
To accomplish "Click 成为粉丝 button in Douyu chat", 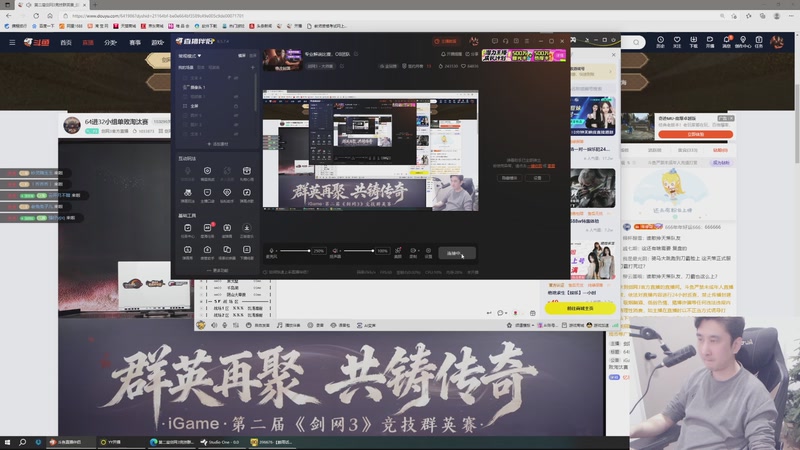I will click(x=721, y=163).
